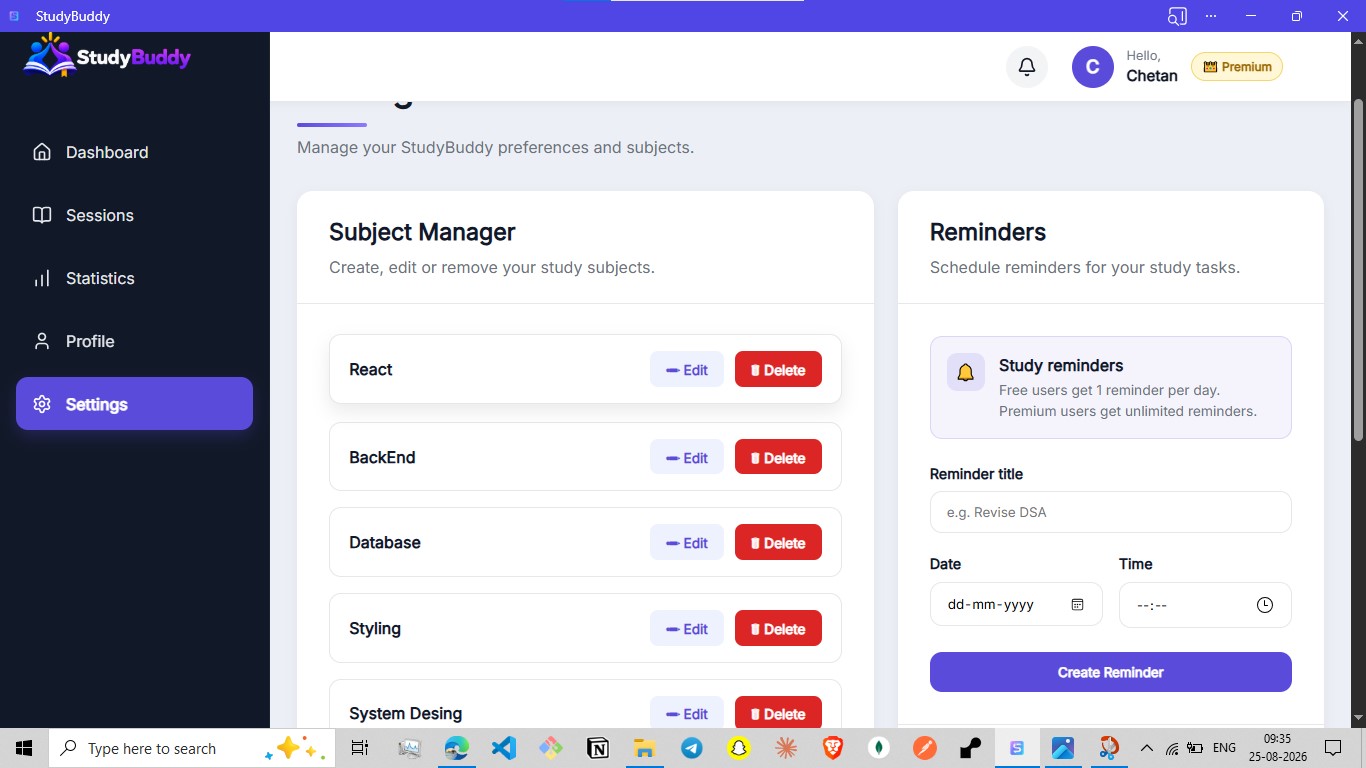Click the StudyBuddy logo in the sidebar

click(x=107, y=56)
